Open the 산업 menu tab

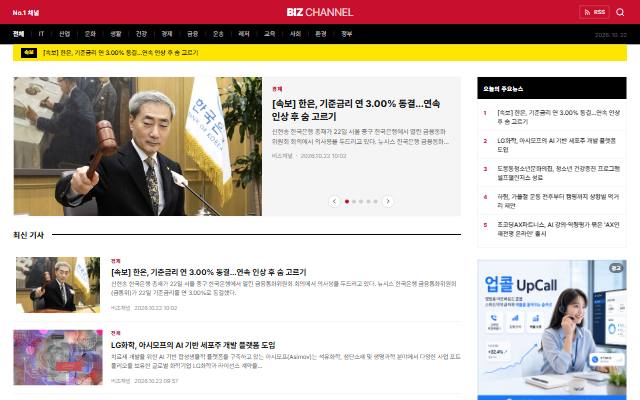click(x=64, y=34)
